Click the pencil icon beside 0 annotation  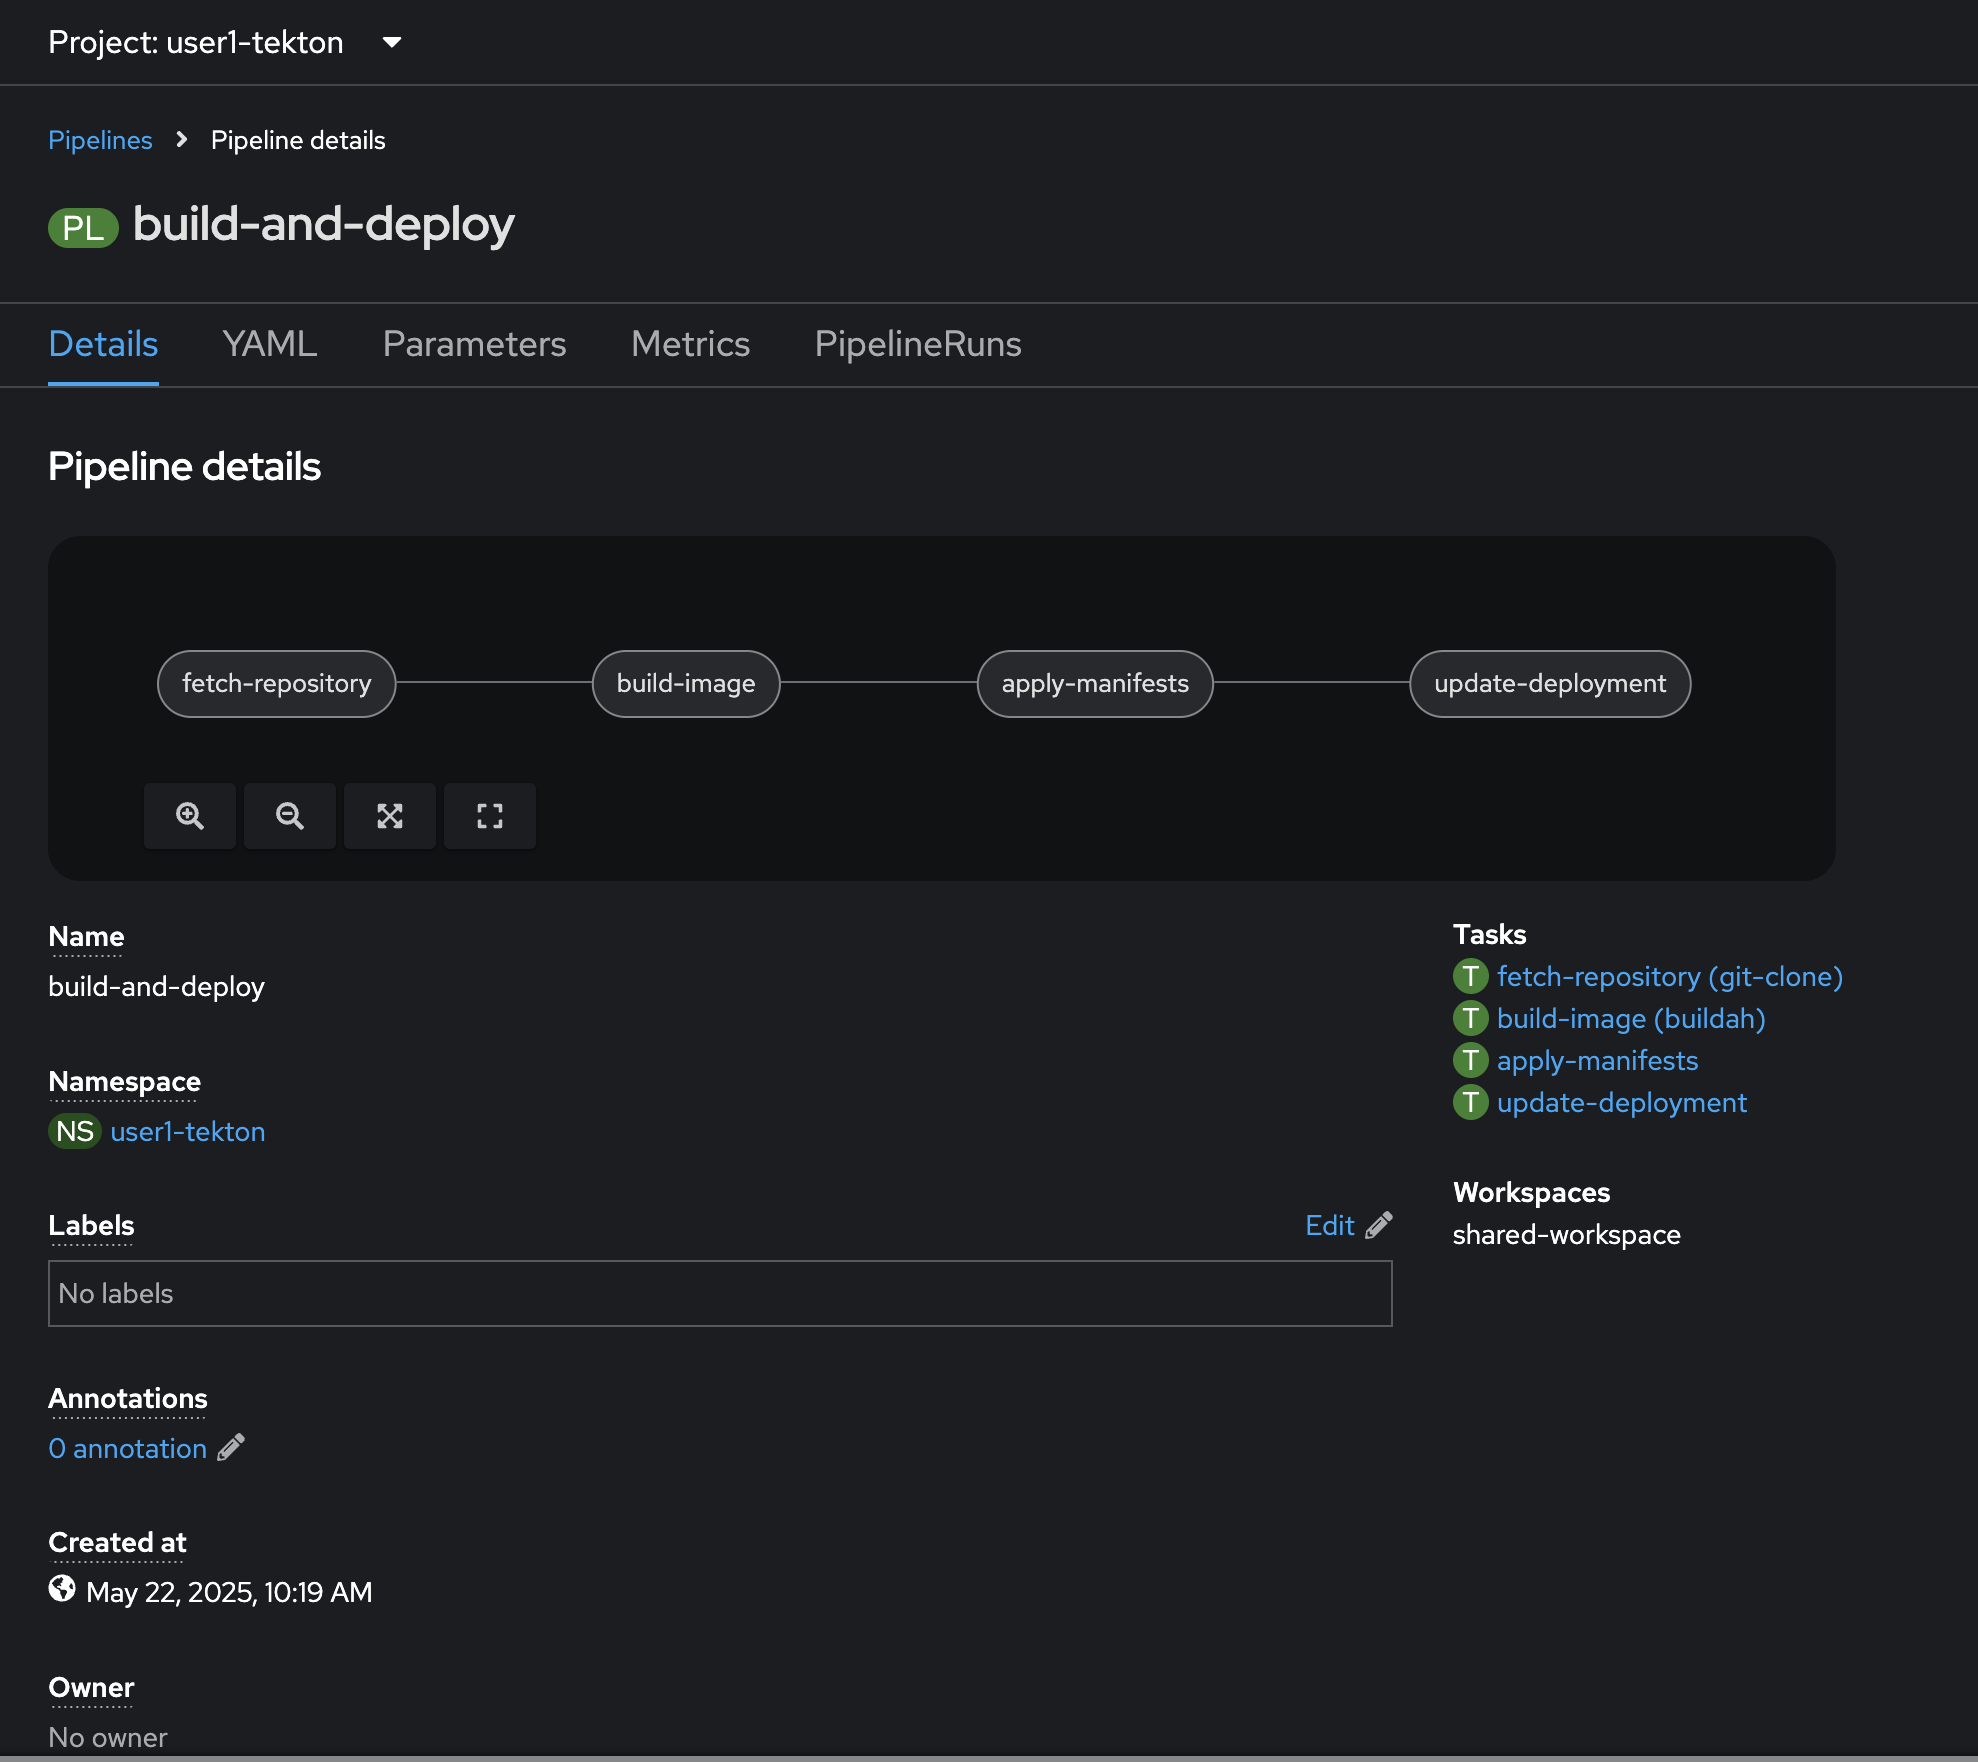231,1447
